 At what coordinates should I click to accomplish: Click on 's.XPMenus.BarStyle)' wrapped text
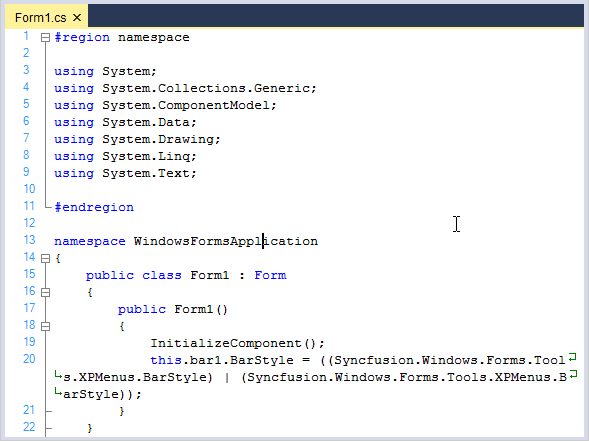(x=138, y=377)
